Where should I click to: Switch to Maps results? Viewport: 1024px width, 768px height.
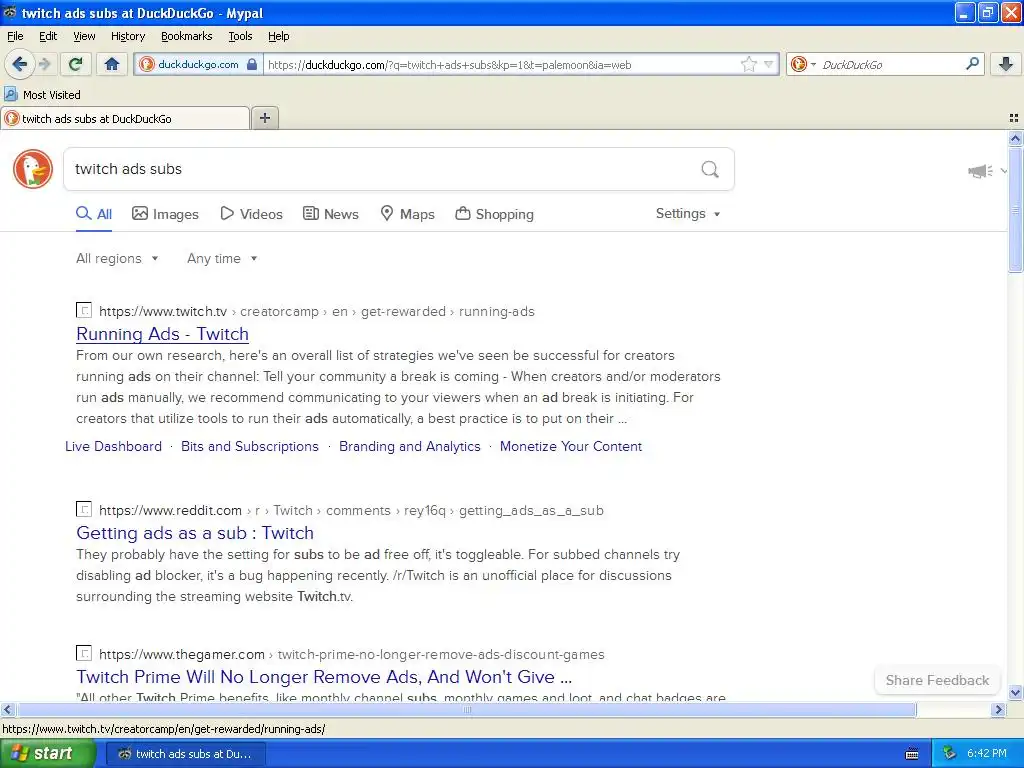407,214
